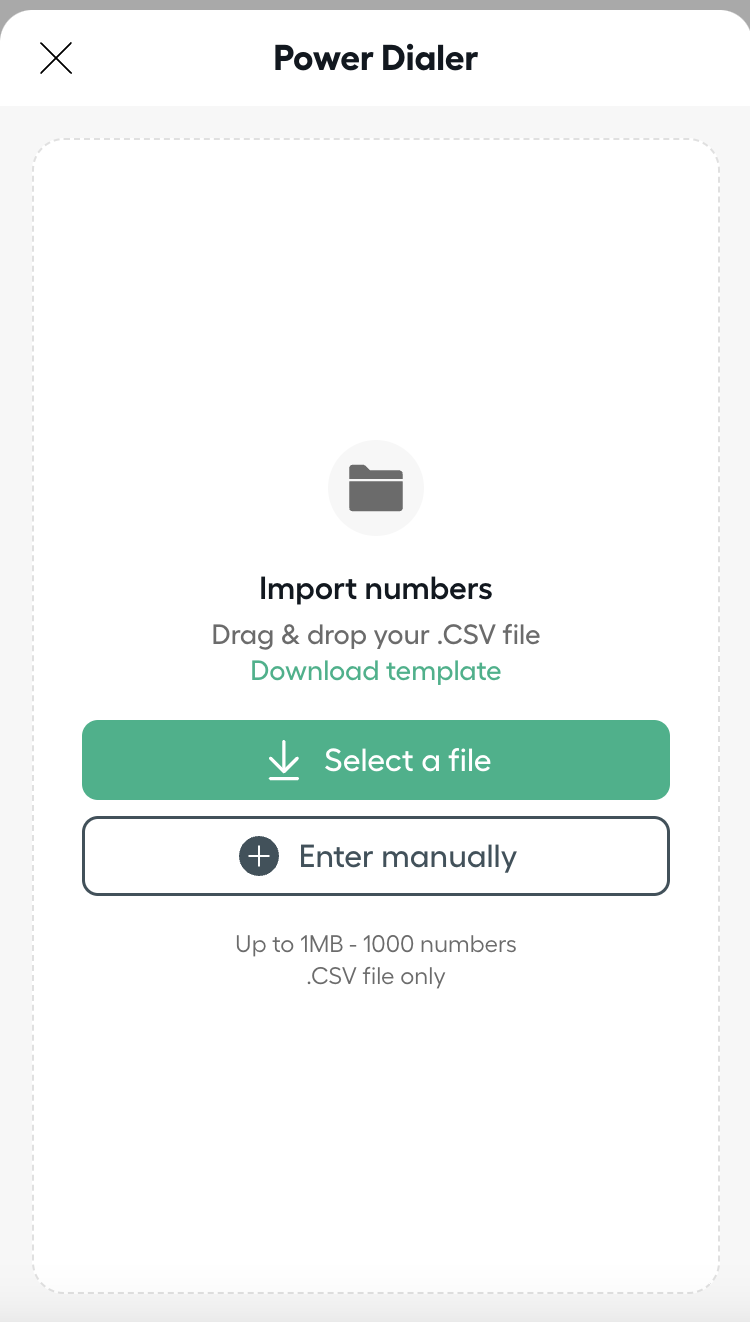The height and width of the screenshot is (1322, 750).
Task: Tap the circular folder badge above Import numbers
Action: (x=376, y=488)
